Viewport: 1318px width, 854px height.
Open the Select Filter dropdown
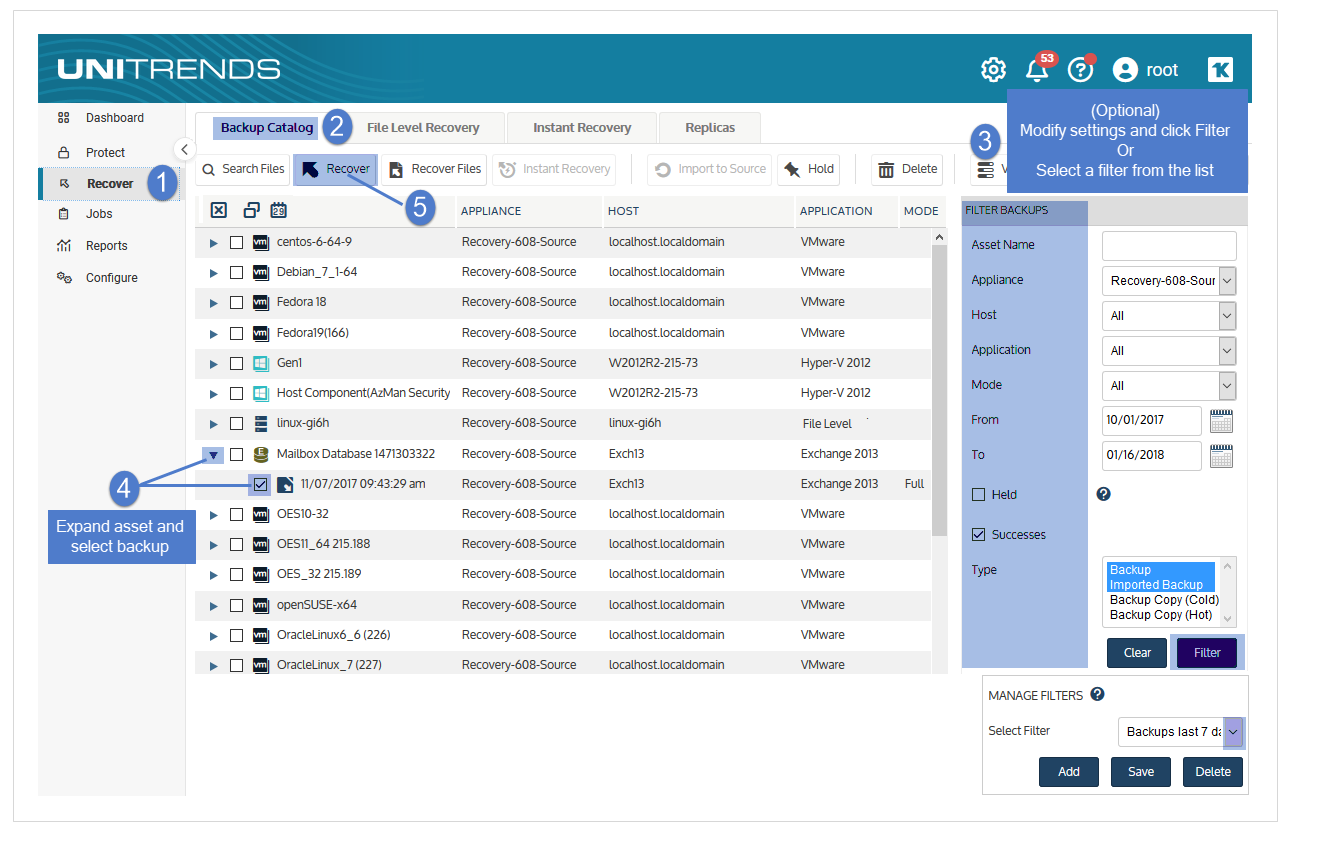tap(1180, 732)
